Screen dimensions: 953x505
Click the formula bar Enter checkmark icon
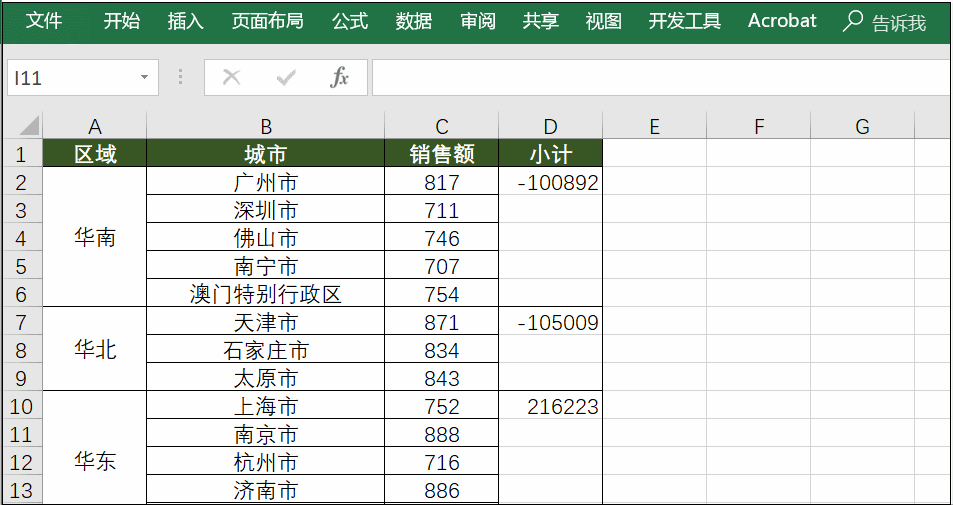(x=286, y=77)
